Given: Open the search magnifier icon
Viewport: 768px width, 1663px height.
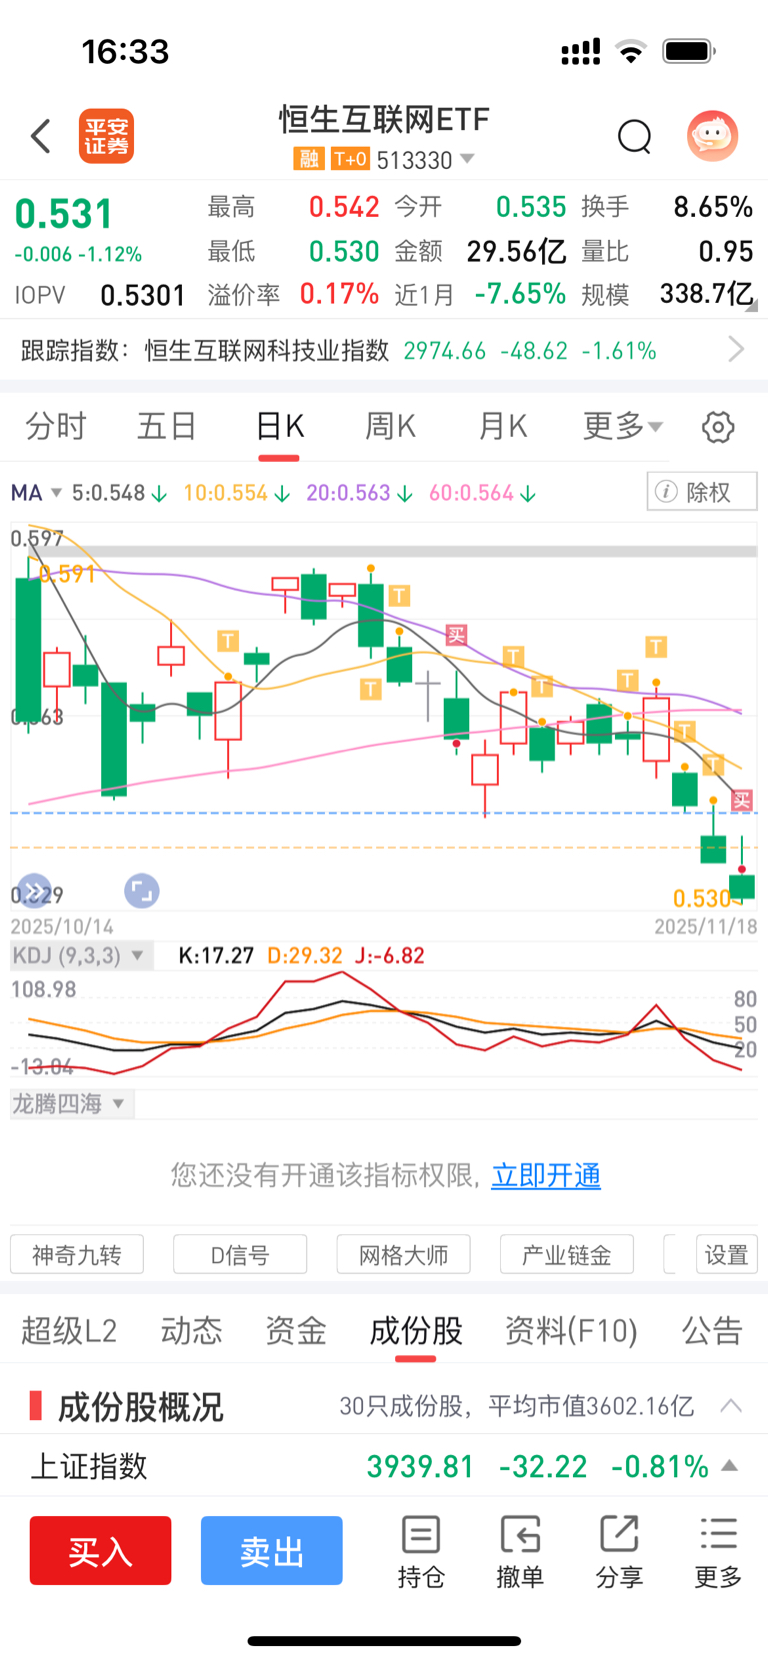Looking at the screenshot, I should point(634,136).
